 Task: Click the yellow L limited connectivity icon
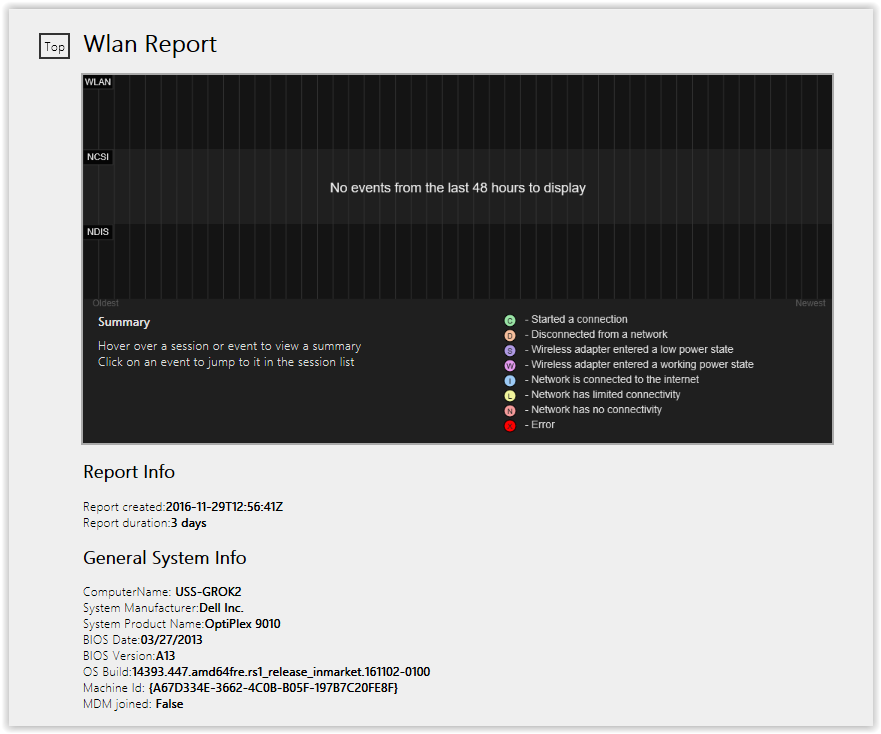(x=510, y=396)
